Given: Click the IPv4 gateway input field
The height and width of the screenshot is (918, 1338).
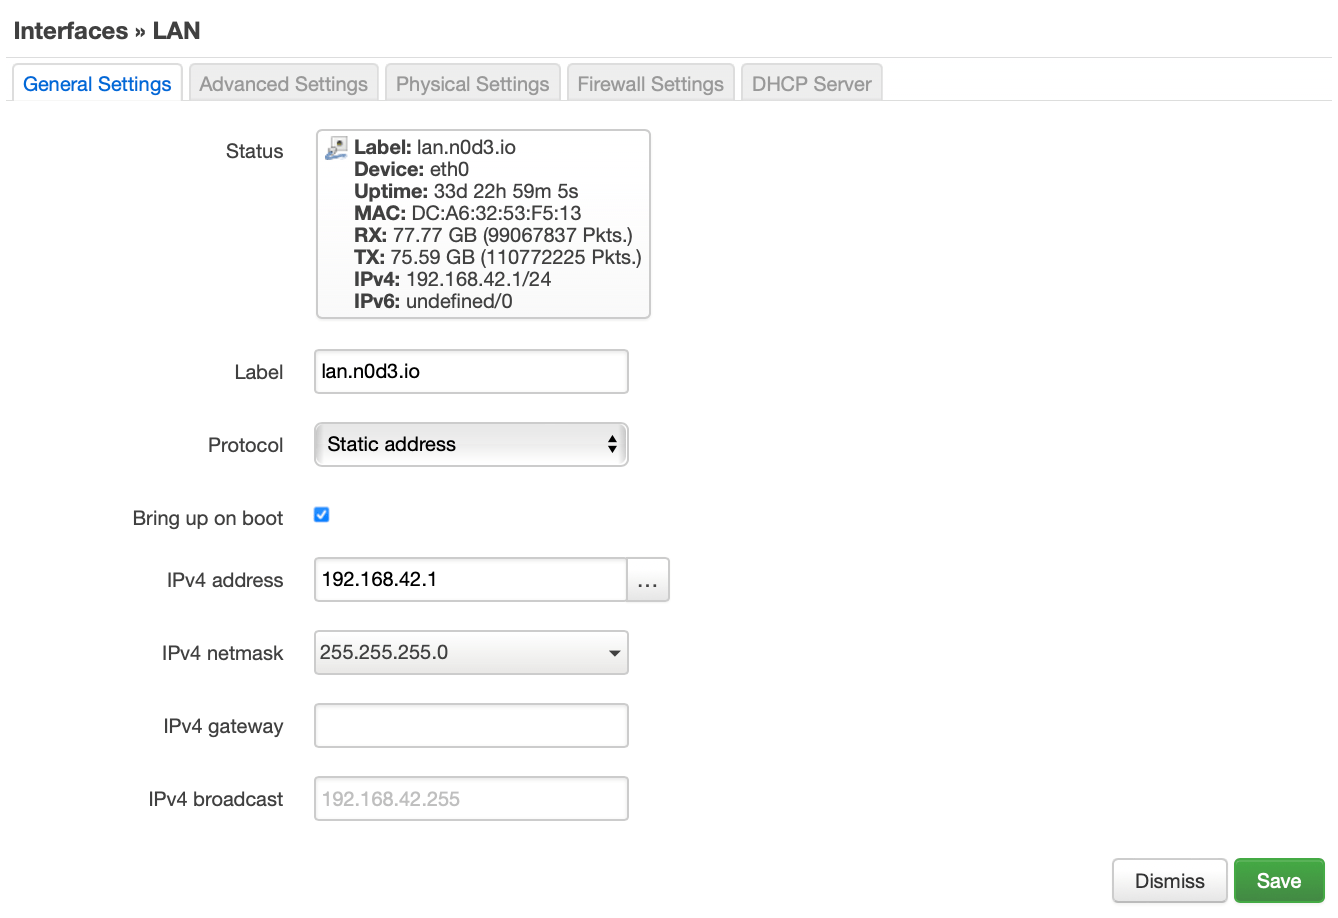Looking at the screenshot, I should pyautogui.click(x=470, y=725).
